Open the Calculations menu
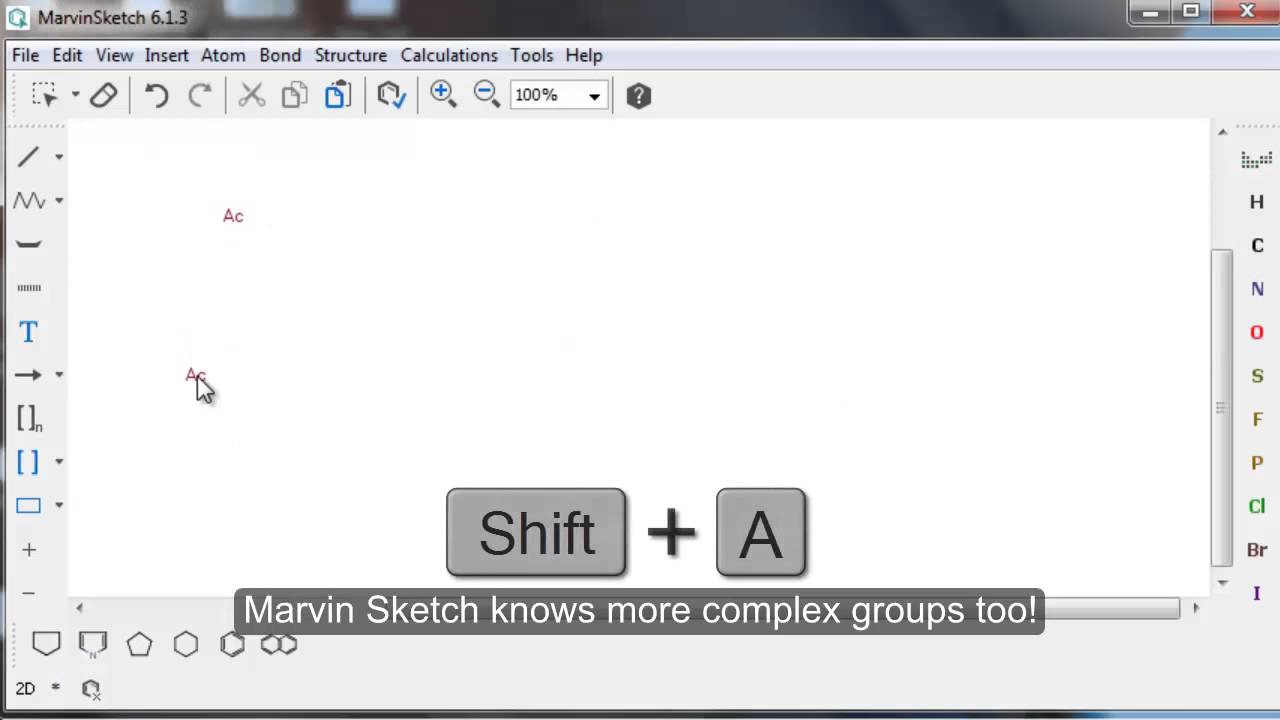The width and height of the screenshot is (1280, 720). [449, 55]
